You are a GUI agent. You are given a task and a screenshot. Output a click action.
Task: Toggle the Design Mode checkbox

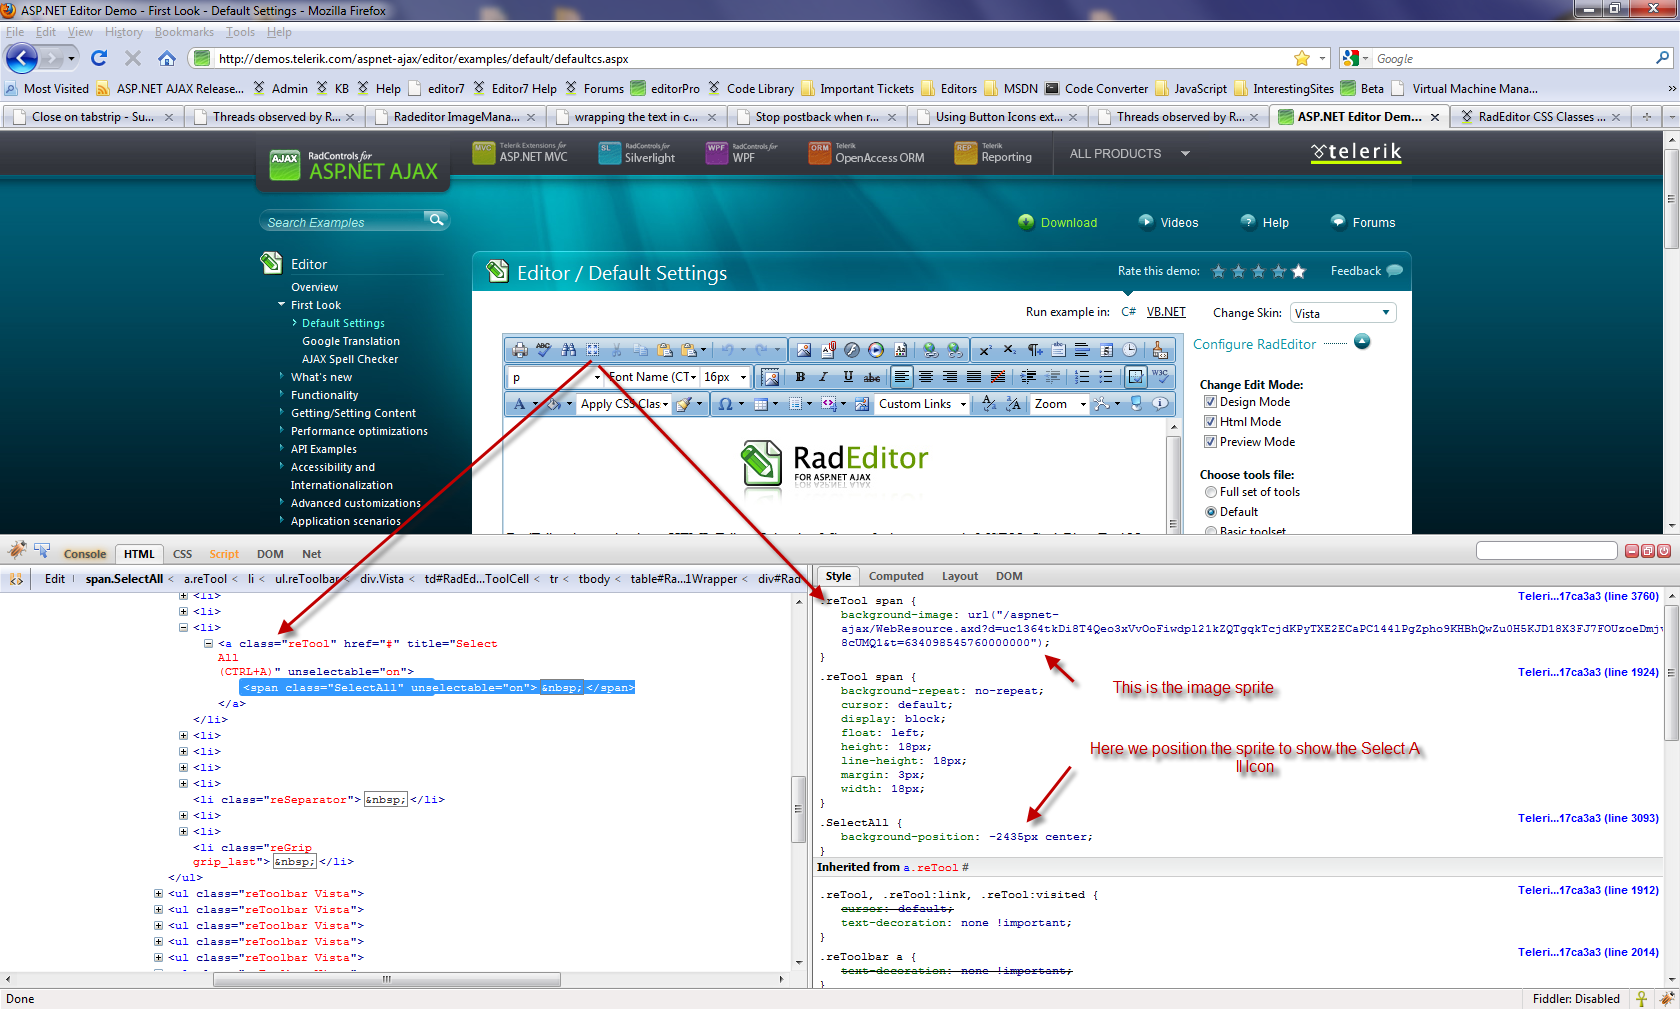1210,402
